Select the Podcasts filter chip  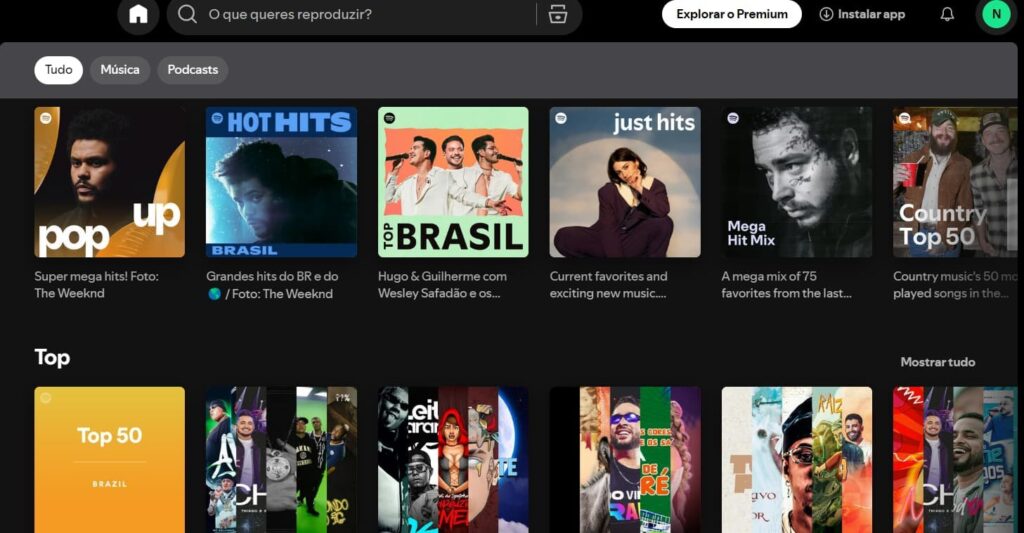(x=193, y=70)
